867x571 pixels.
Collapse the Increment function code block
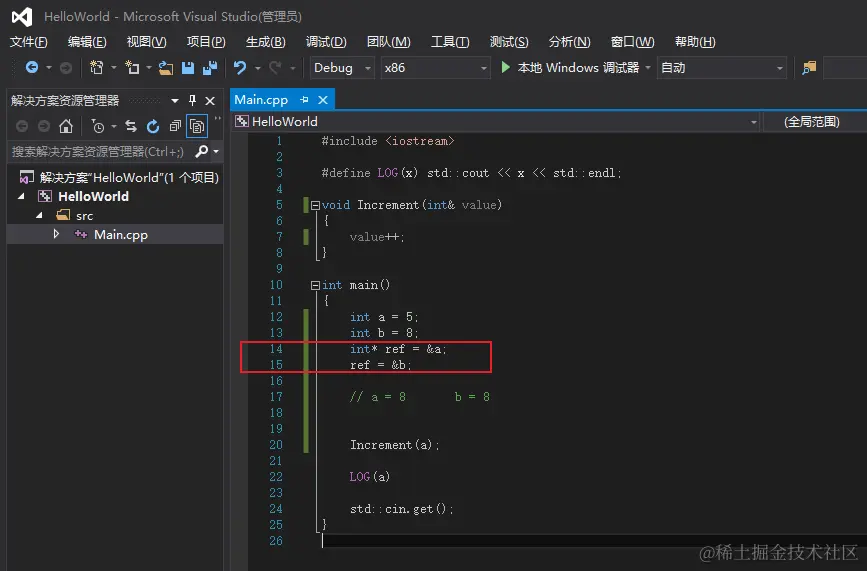(315, 205)
